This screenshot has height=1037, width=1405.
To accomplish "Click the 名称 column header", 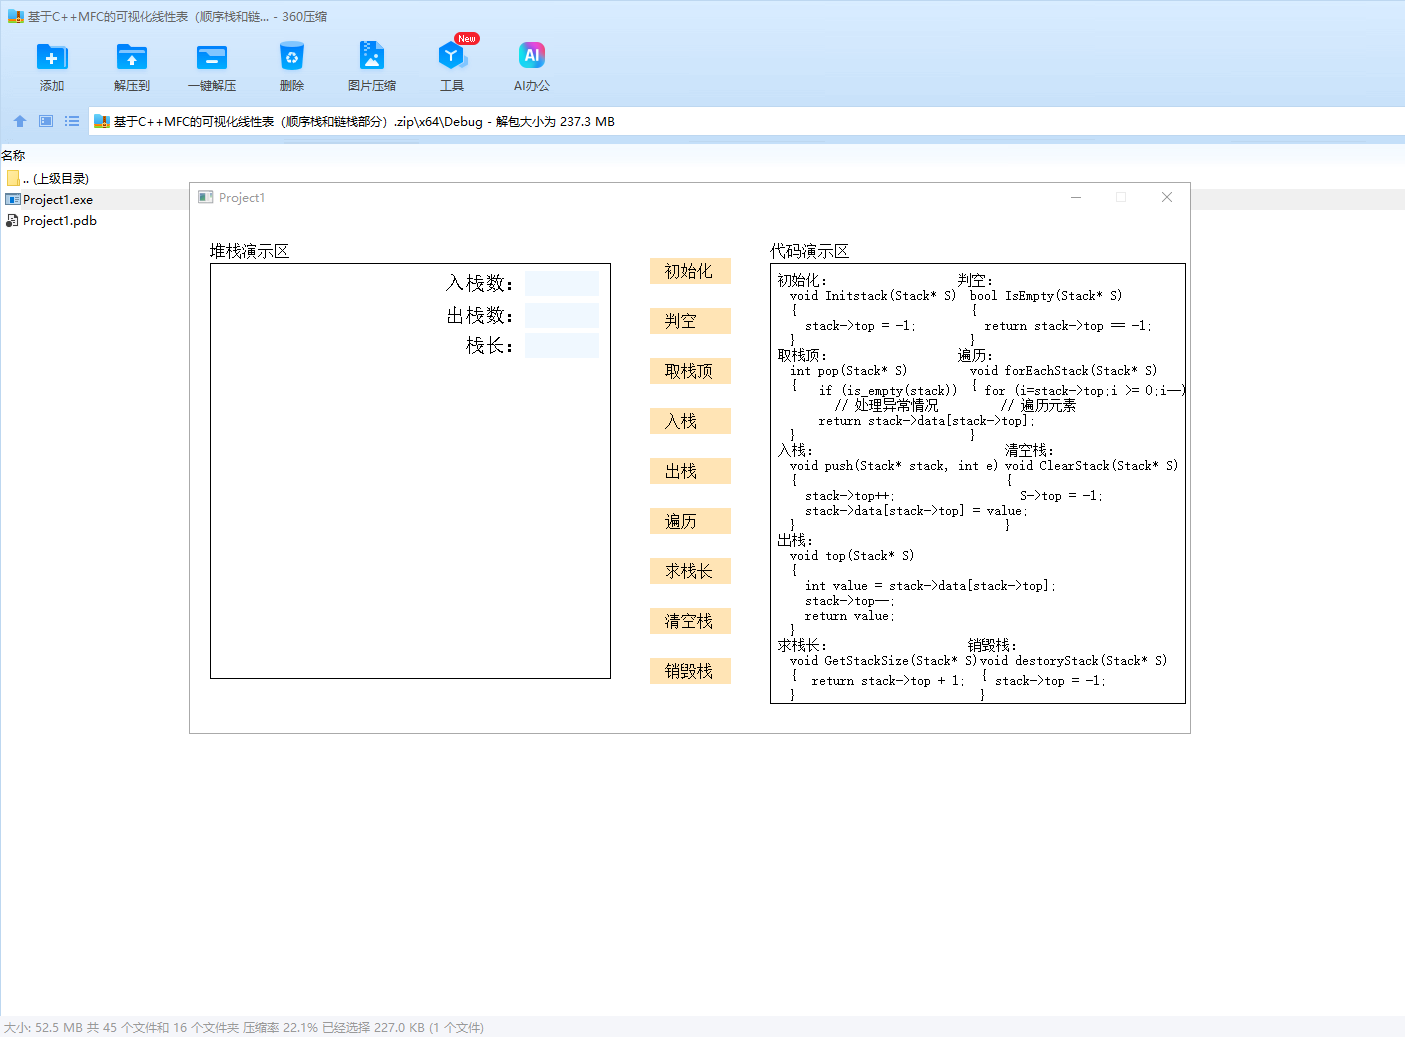I will pyautogui.click(x=14, y=156).
